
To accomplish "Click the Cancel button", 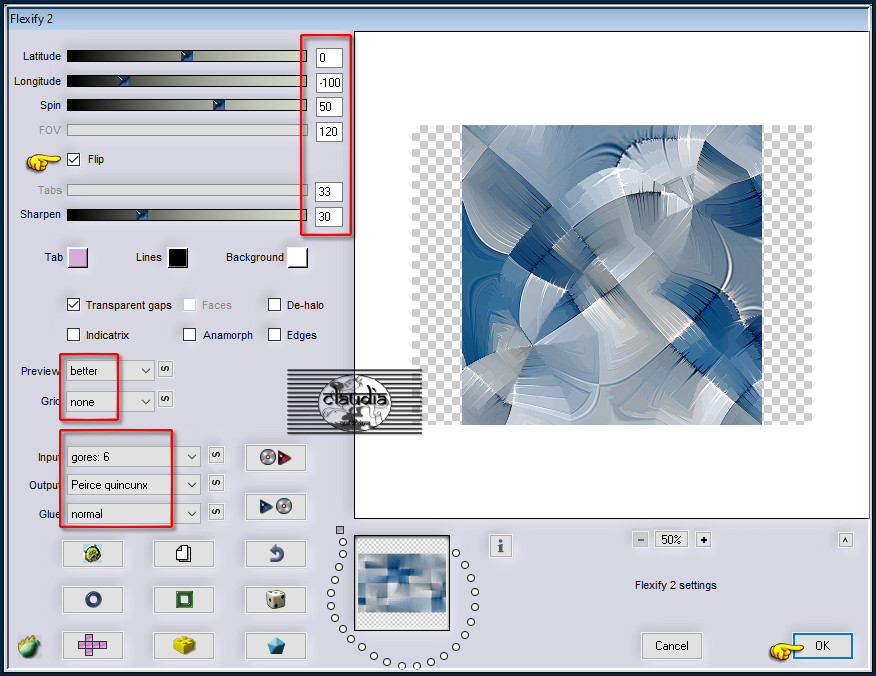I will coord(672,646).
